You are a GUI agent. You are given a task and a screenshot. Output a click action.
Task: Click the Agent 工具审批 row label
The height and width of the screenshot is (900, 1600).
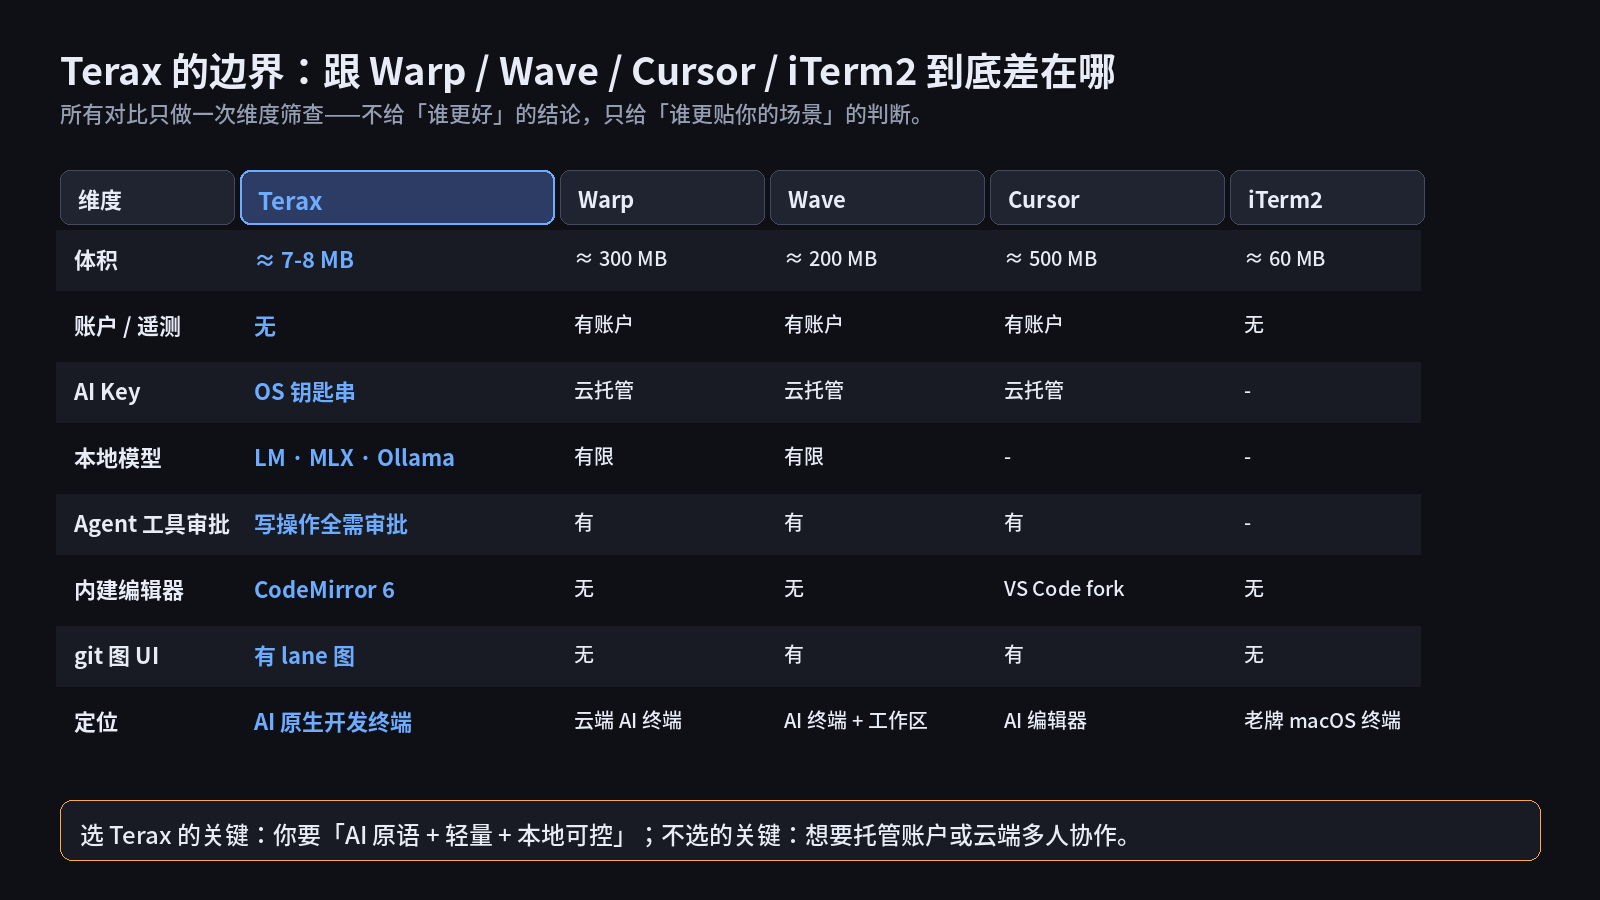[152, 524]
